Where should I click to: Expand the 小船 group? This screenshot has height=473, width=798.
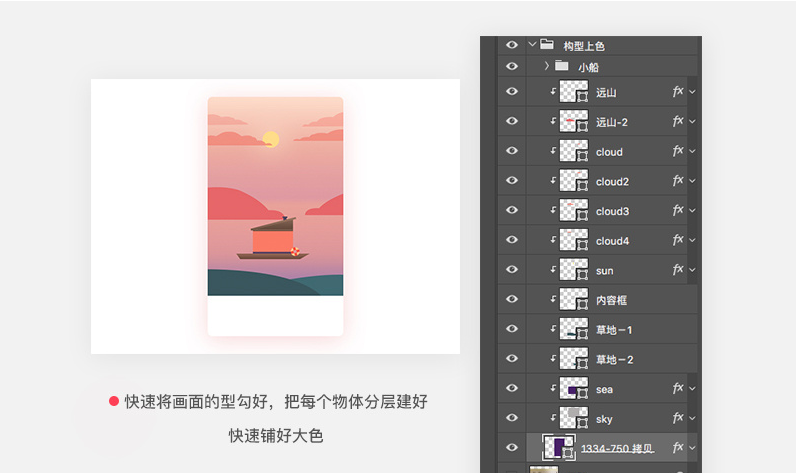tap(547, 66)
